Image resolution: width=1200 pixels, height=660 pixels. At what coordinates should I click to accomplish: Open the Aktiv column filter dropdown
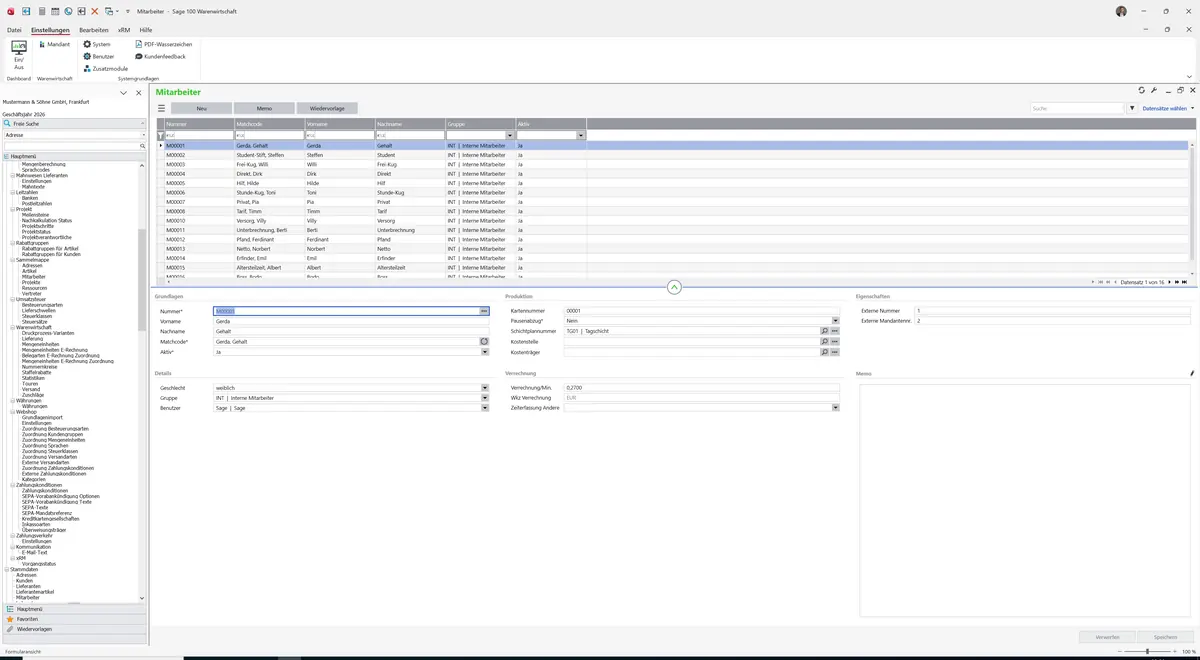click(x=581, y=135)
